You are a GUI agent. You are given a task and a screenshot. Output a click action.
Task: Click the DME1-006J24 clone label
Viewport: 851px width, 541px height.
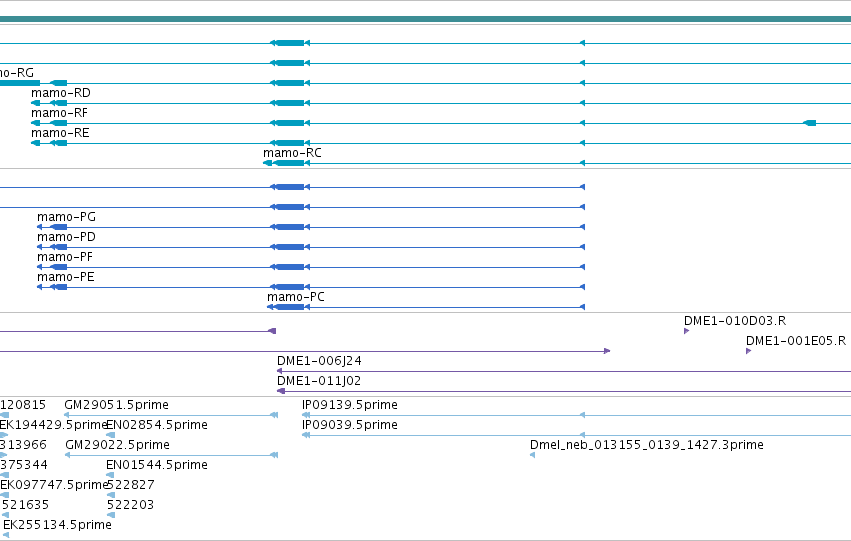pos(319,361)
